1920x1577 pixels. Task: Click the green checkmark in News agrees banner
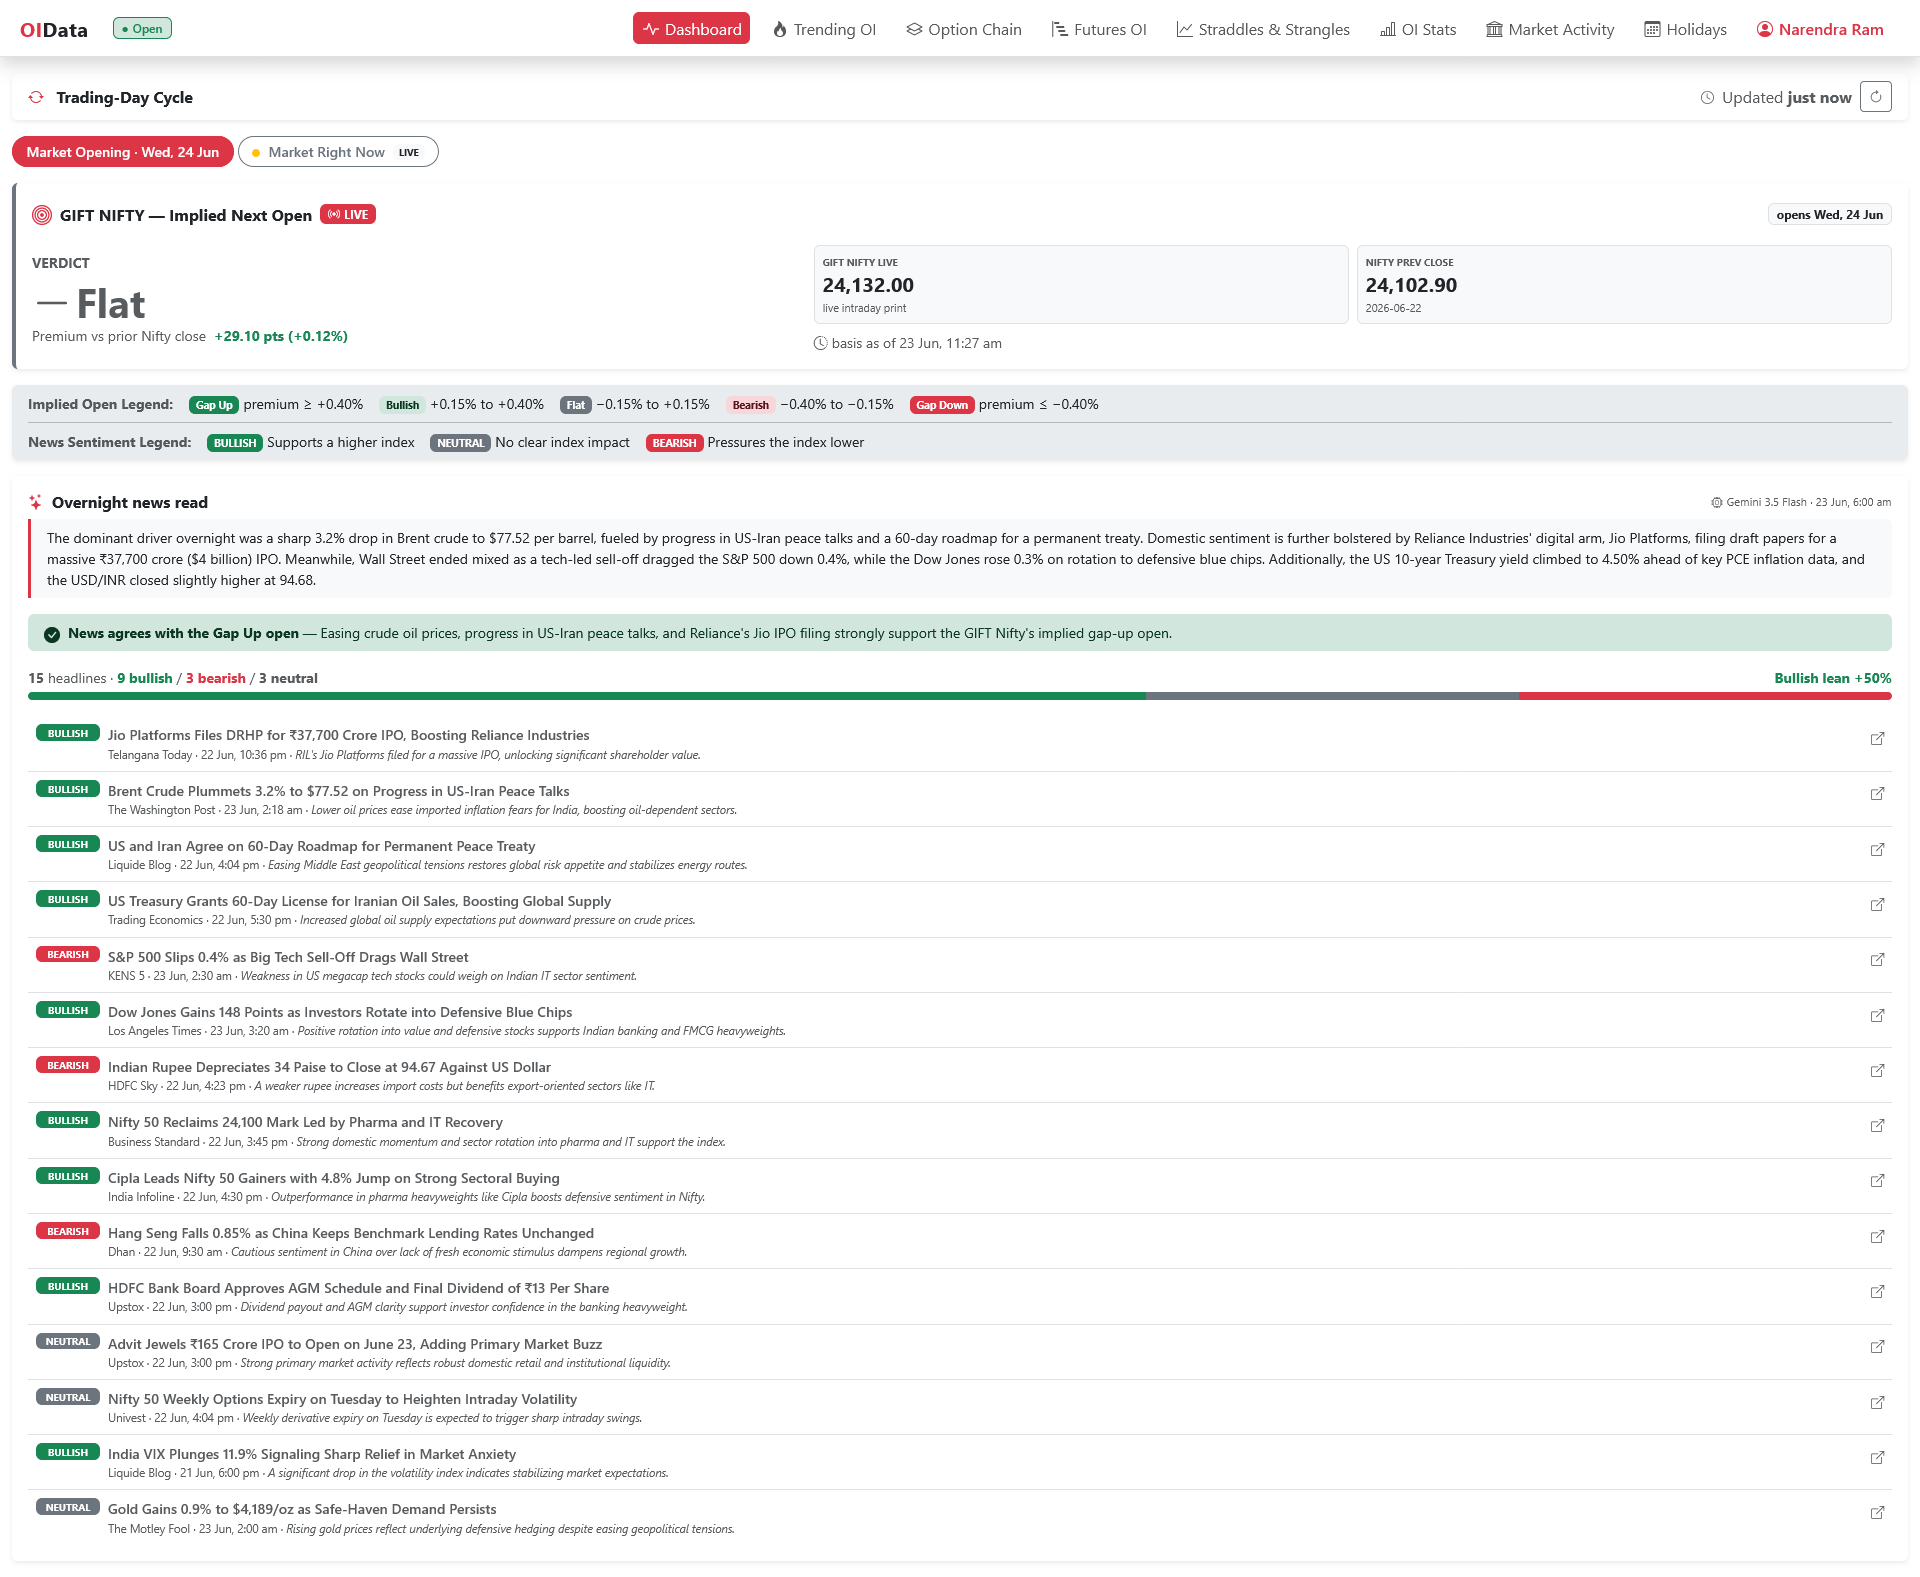pos(52,634)
